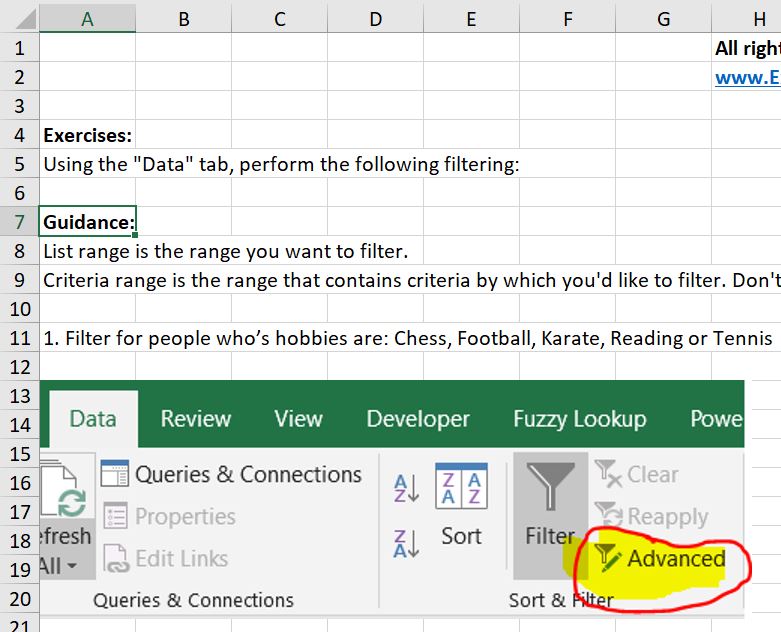This screenshot has width=781, height=632.
Task: Select row 11 header
Action: 20,338
